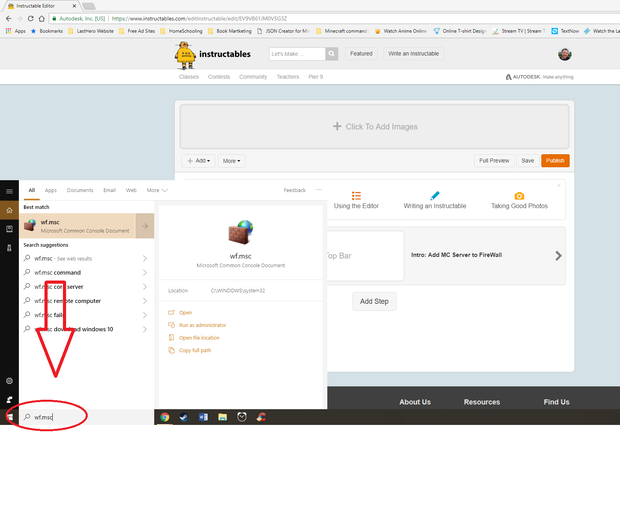This screenshot has width=620, height=517.
Task: Open the Add dropdown in the editor
Action: pos(198,160)
